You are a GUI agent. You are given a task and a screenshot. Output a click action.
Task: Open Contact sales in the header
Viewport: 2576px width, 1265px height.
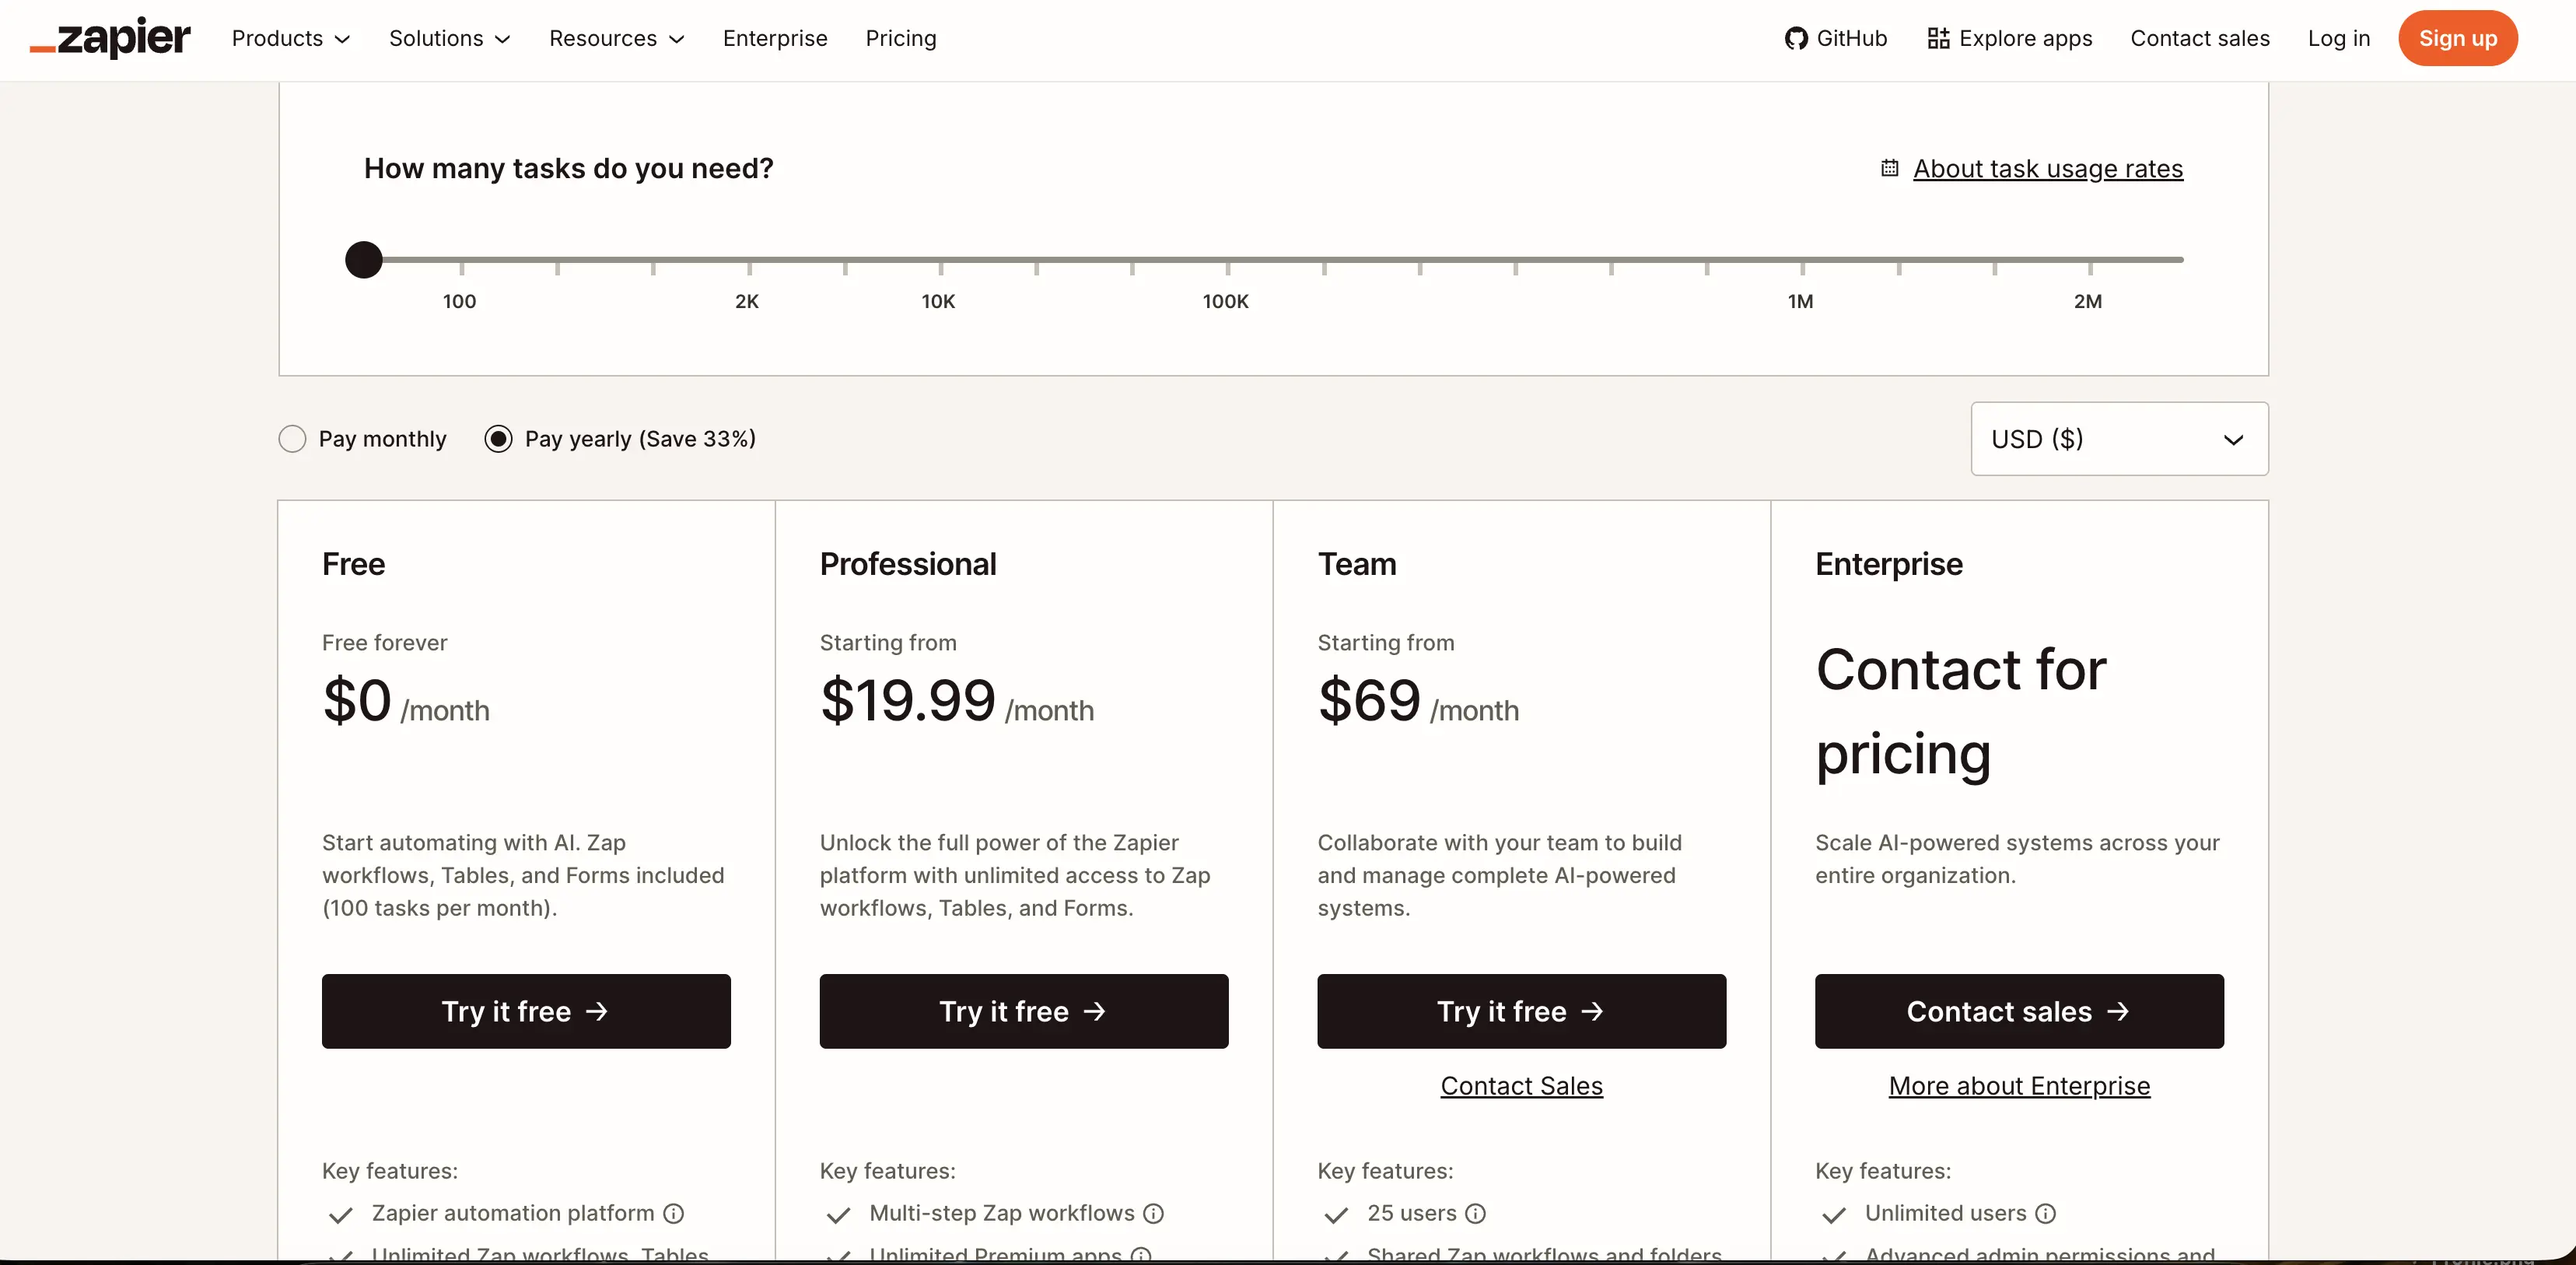[x=2200, y=38]
